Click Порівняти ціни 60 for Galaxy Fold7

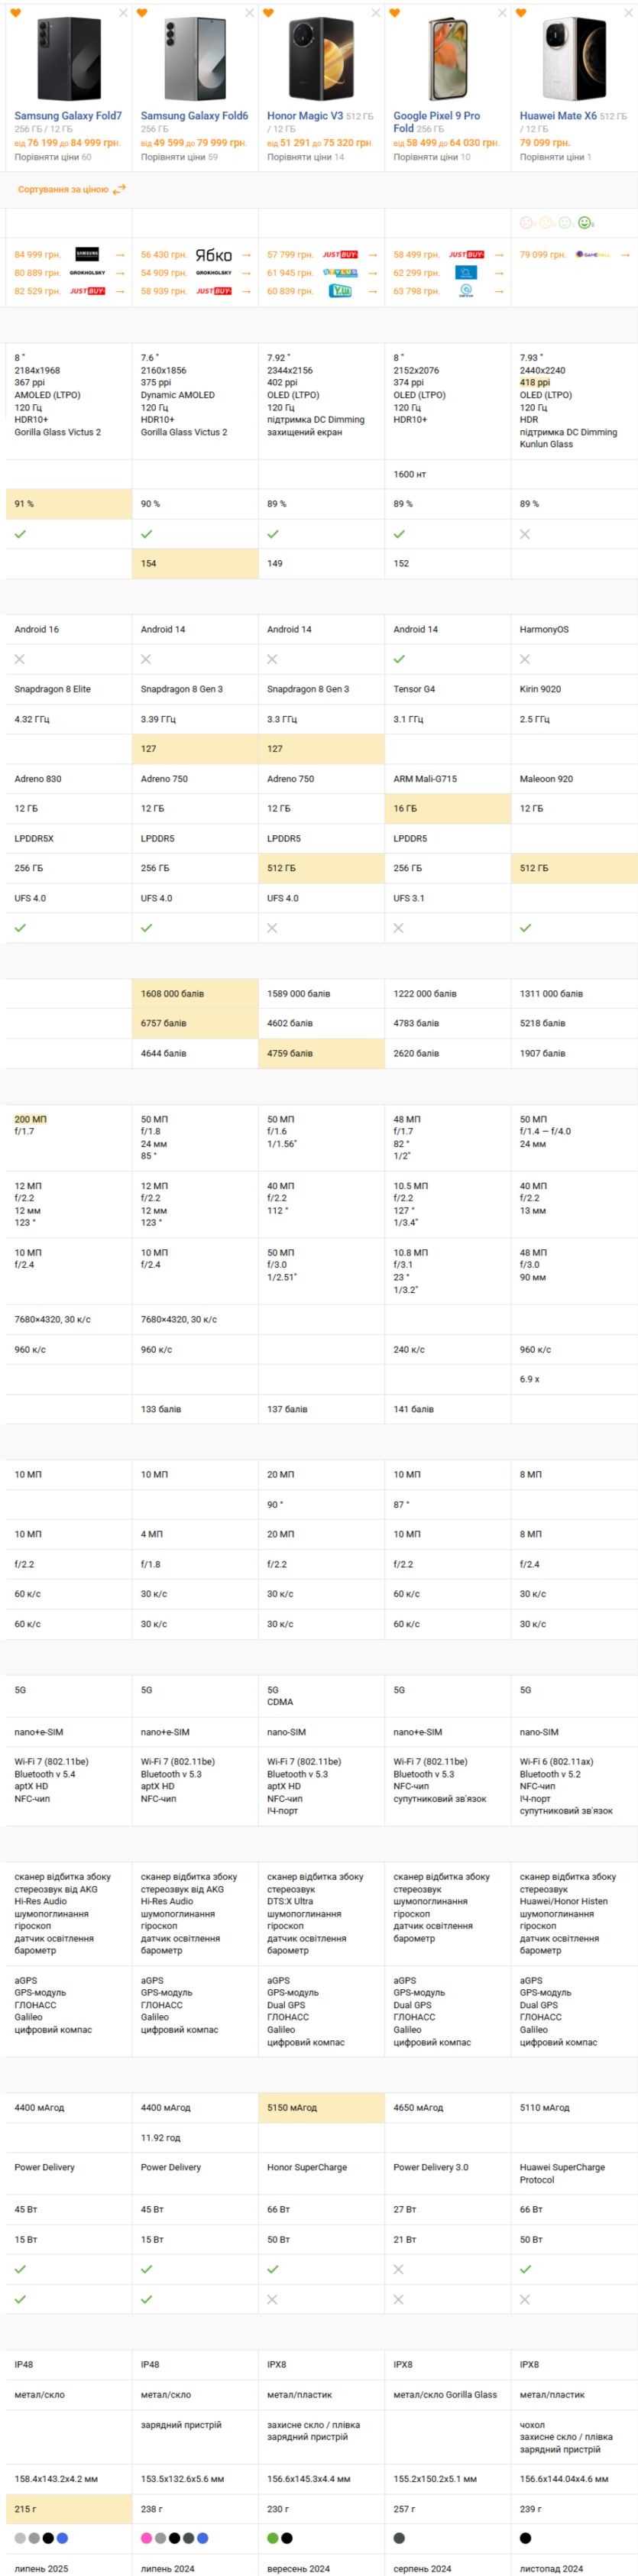(x=53, y=157)
